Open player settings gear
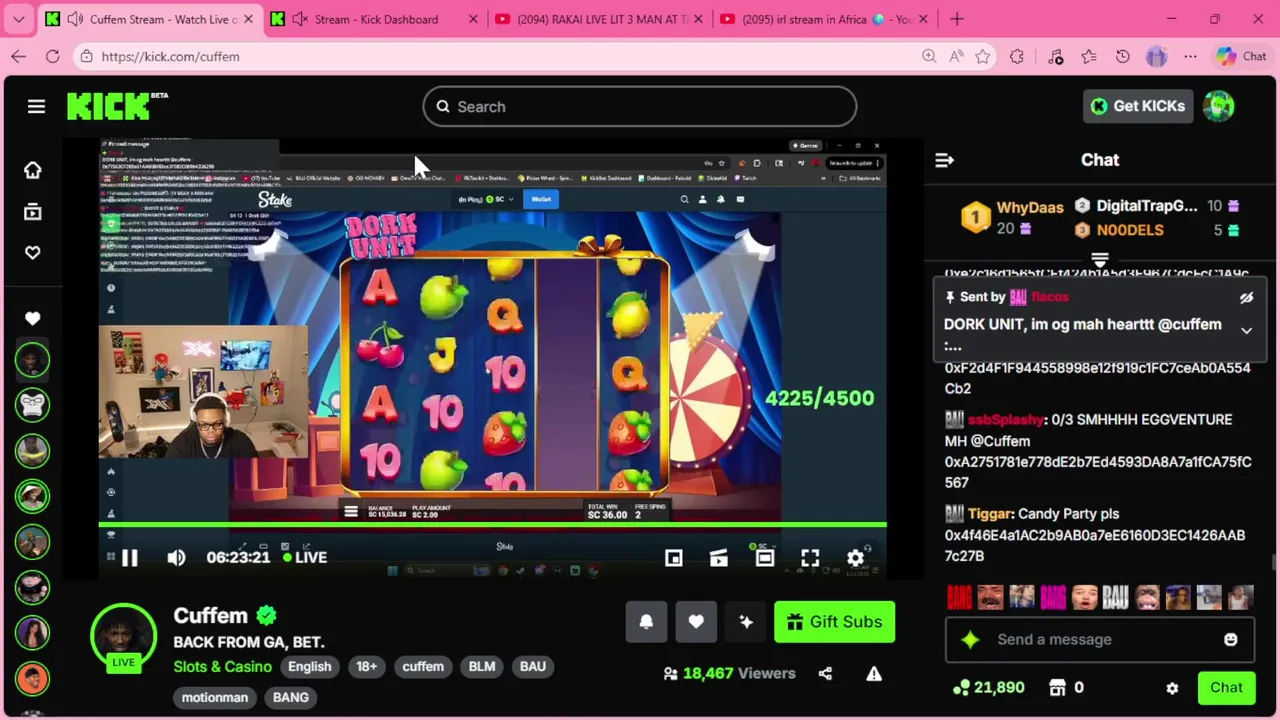The height and width of the screenshot is (720, 1280). pyautogui.click(x=855, y=558)
